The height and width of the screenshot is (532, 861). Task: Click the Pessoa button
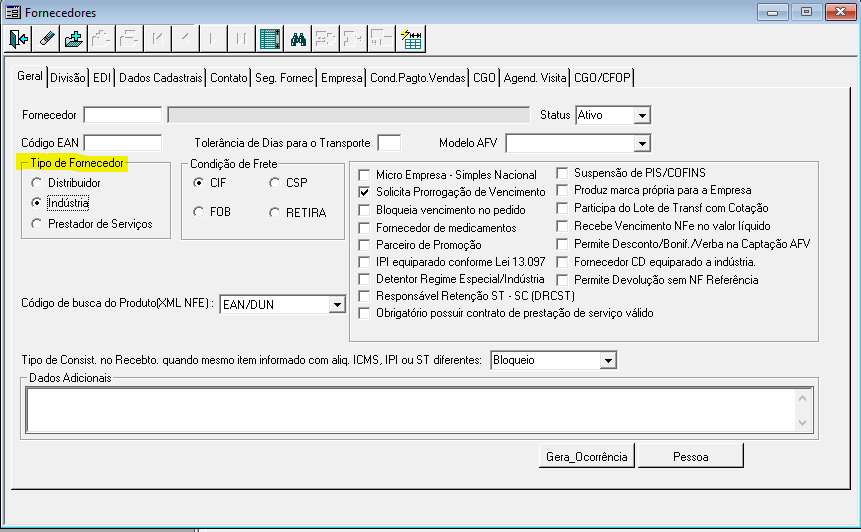(691, 456)
